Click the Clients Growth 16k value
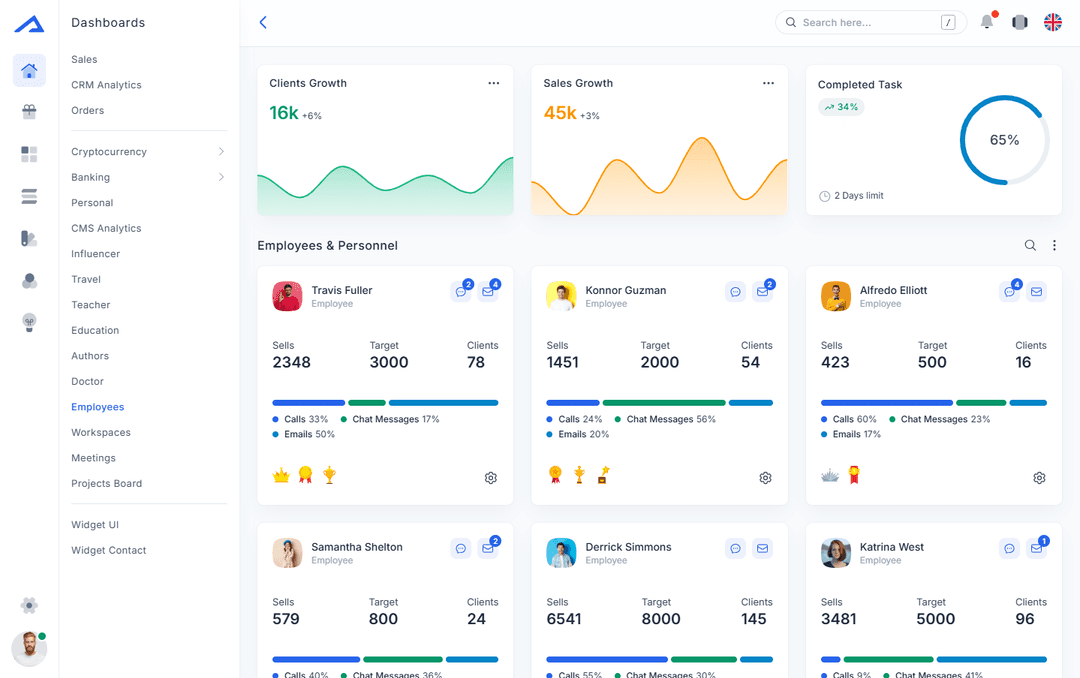 click(x=284, y=112)
